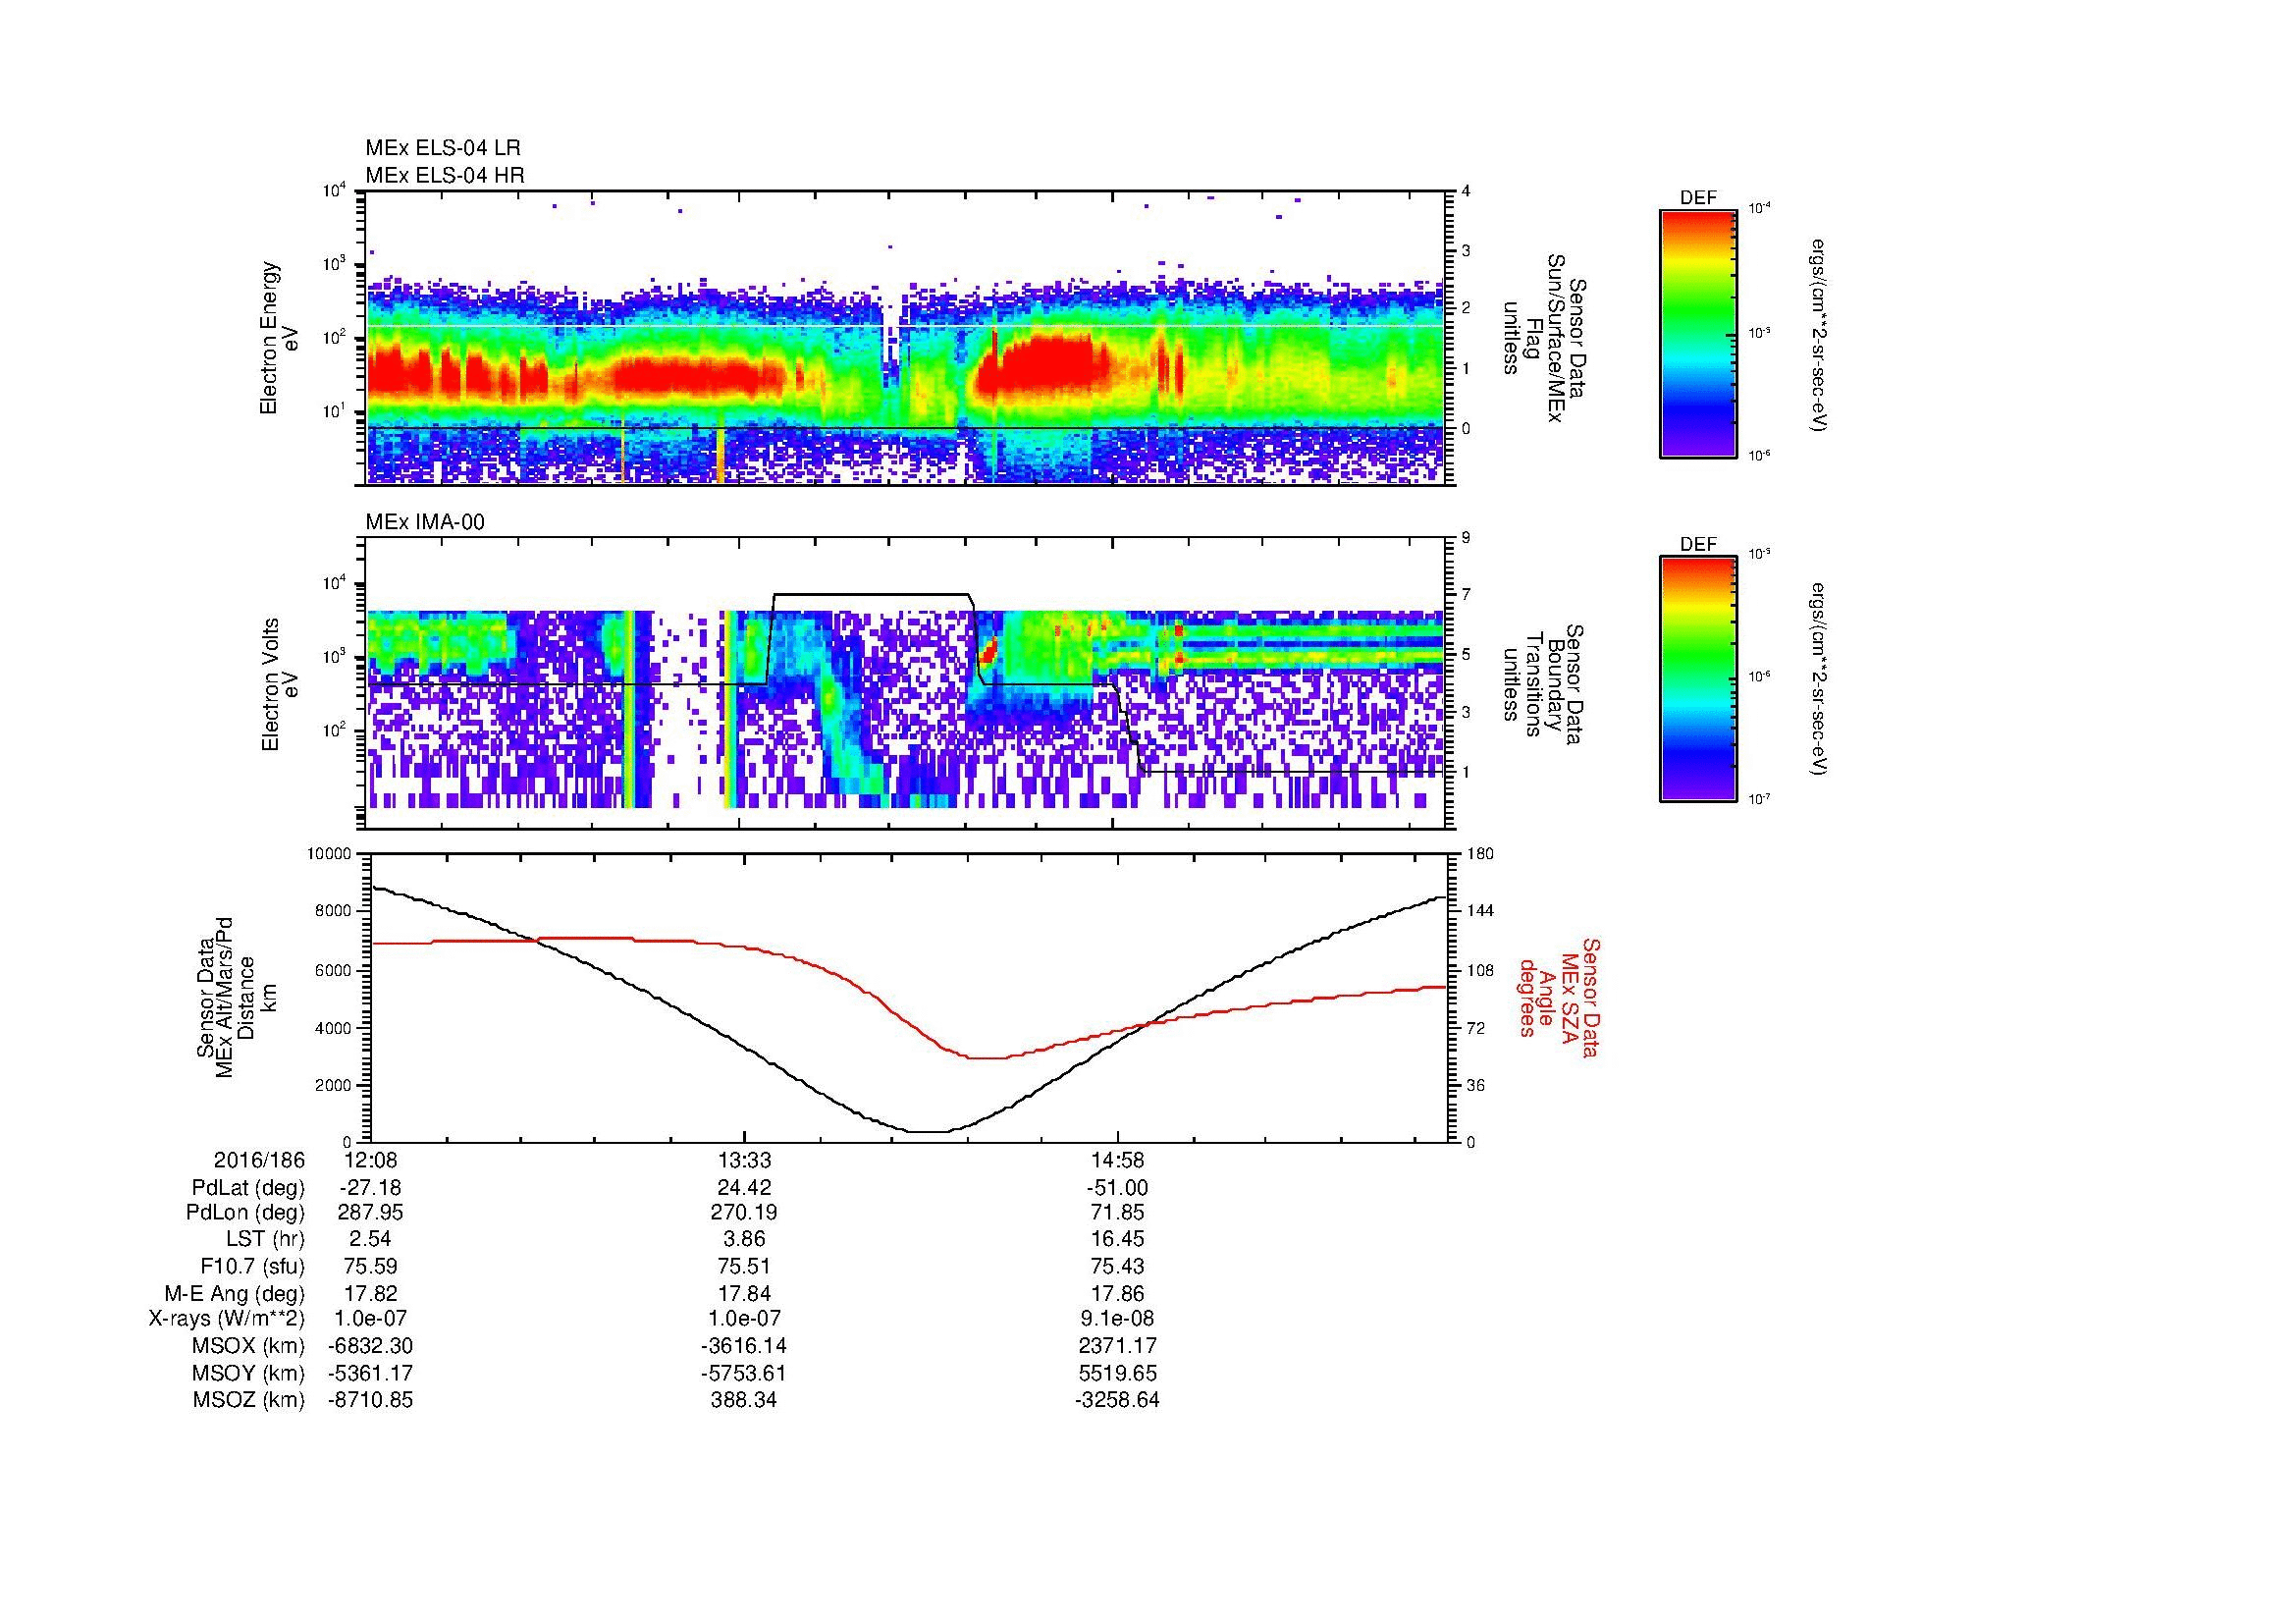This screenshot has height=1623, width=2296.
Task: Click the MSOX value '-6832.30'
Action: [x=370, y=1346]
